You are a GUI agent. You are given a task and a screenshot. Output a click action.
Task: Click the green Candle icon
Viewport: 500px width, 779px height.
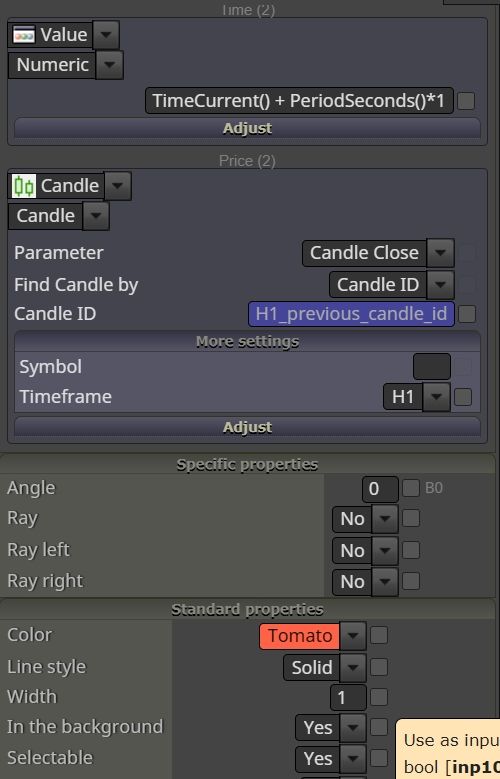click(x=24, y=186)
